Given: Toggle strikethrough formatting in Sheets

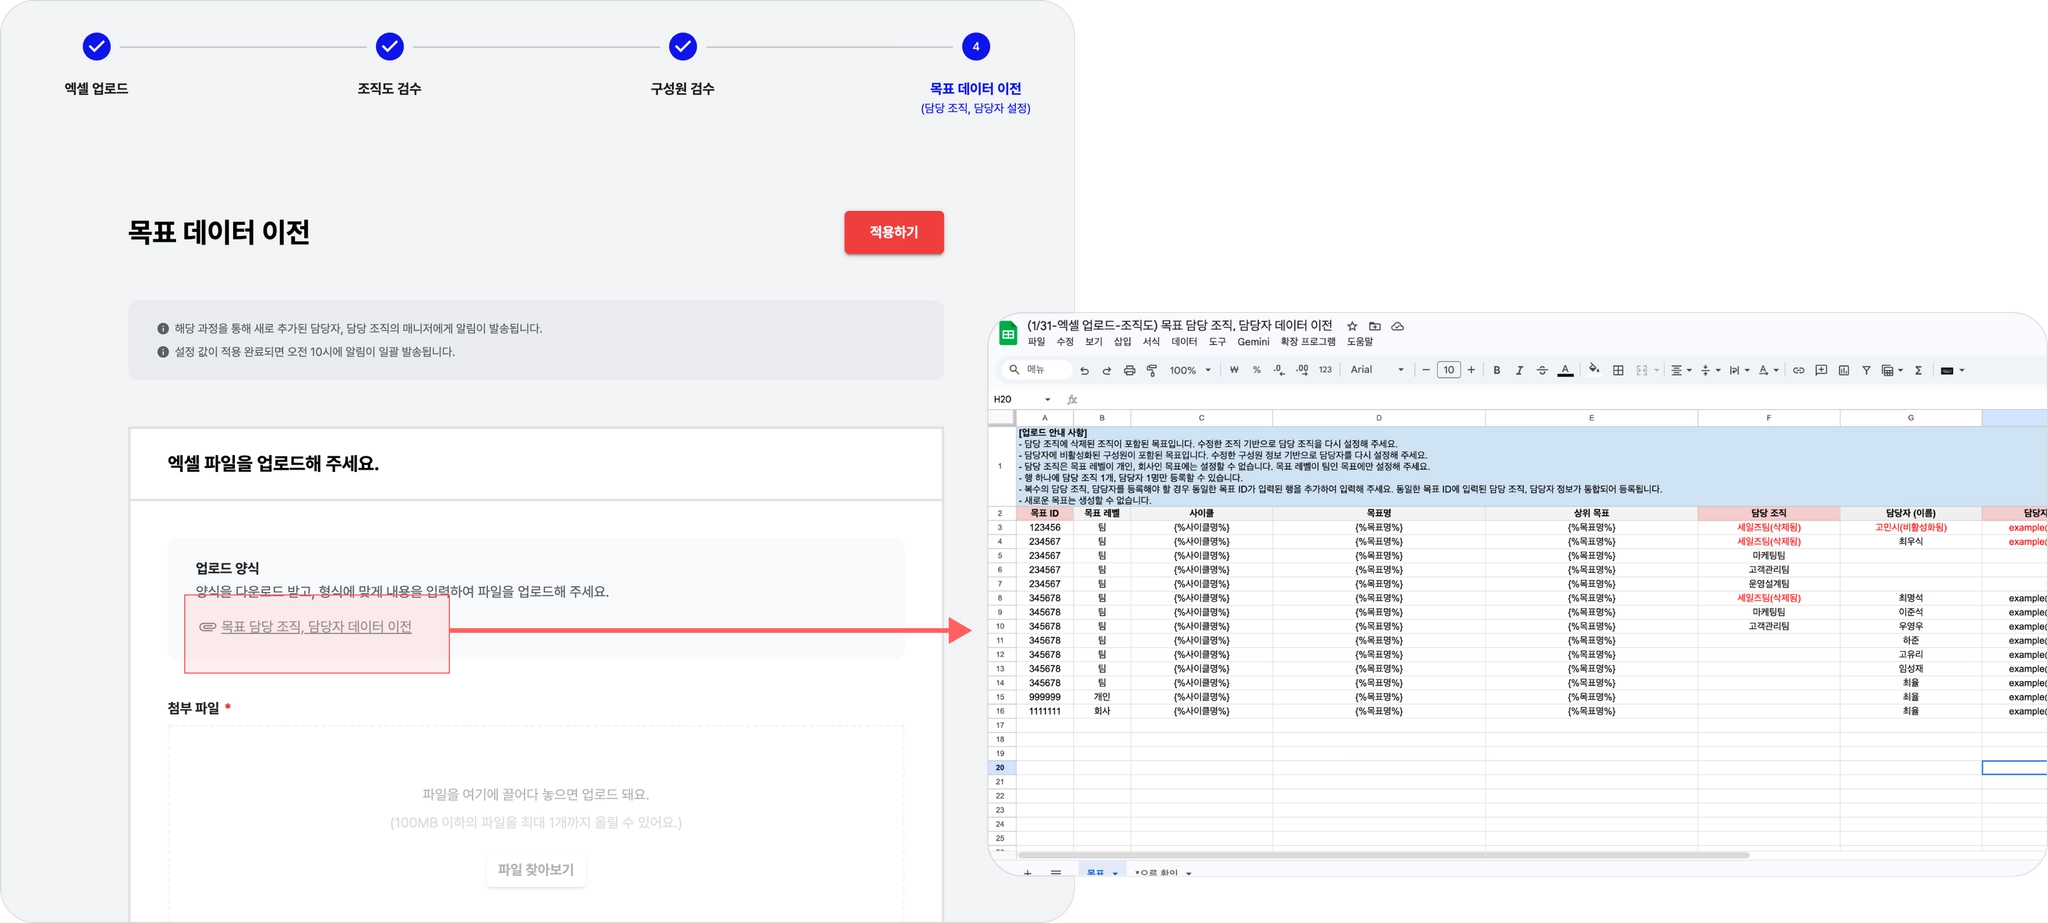Looking at the screenshot, I should coord(1542,370).
